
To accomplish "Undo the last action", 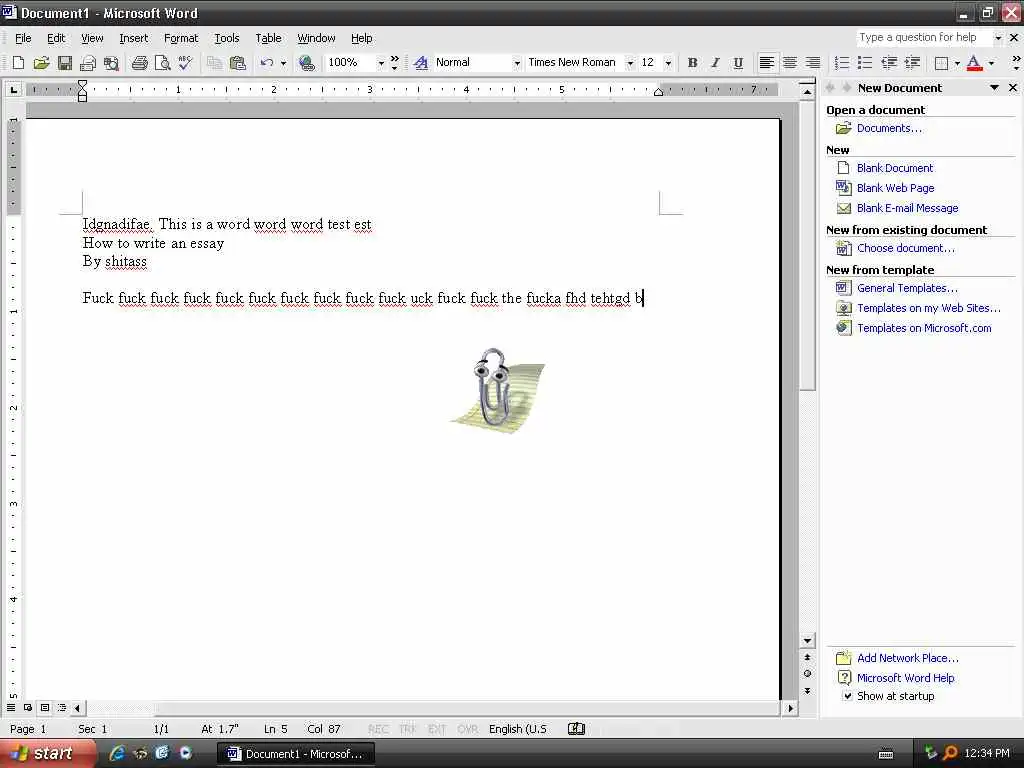I will tap(266, 63).
